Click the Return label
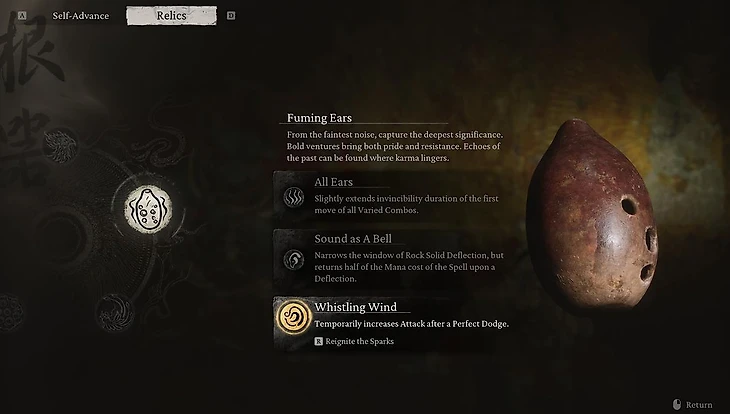Viewport: 730px width, 414px height. click(x=699, y=405)
